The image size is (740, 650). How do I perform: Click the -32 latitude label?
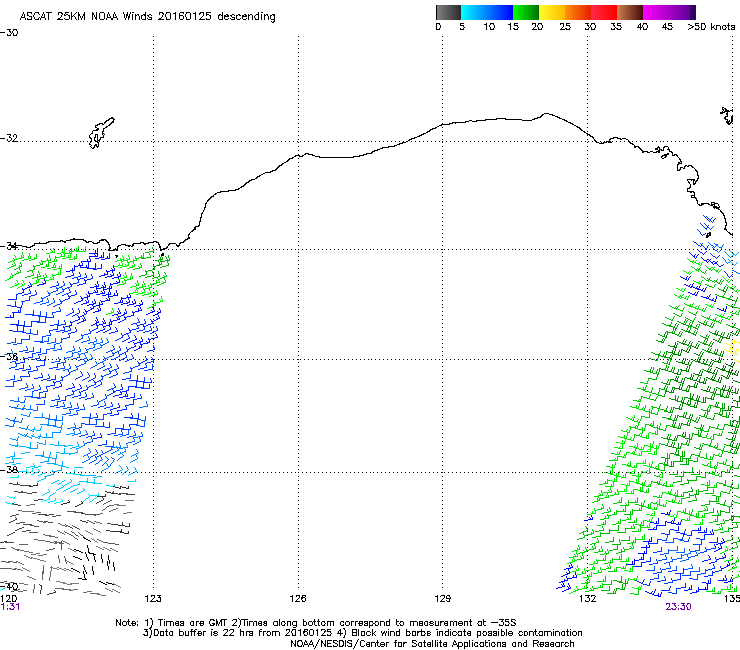pyautogui.click(x=9, y=138)
